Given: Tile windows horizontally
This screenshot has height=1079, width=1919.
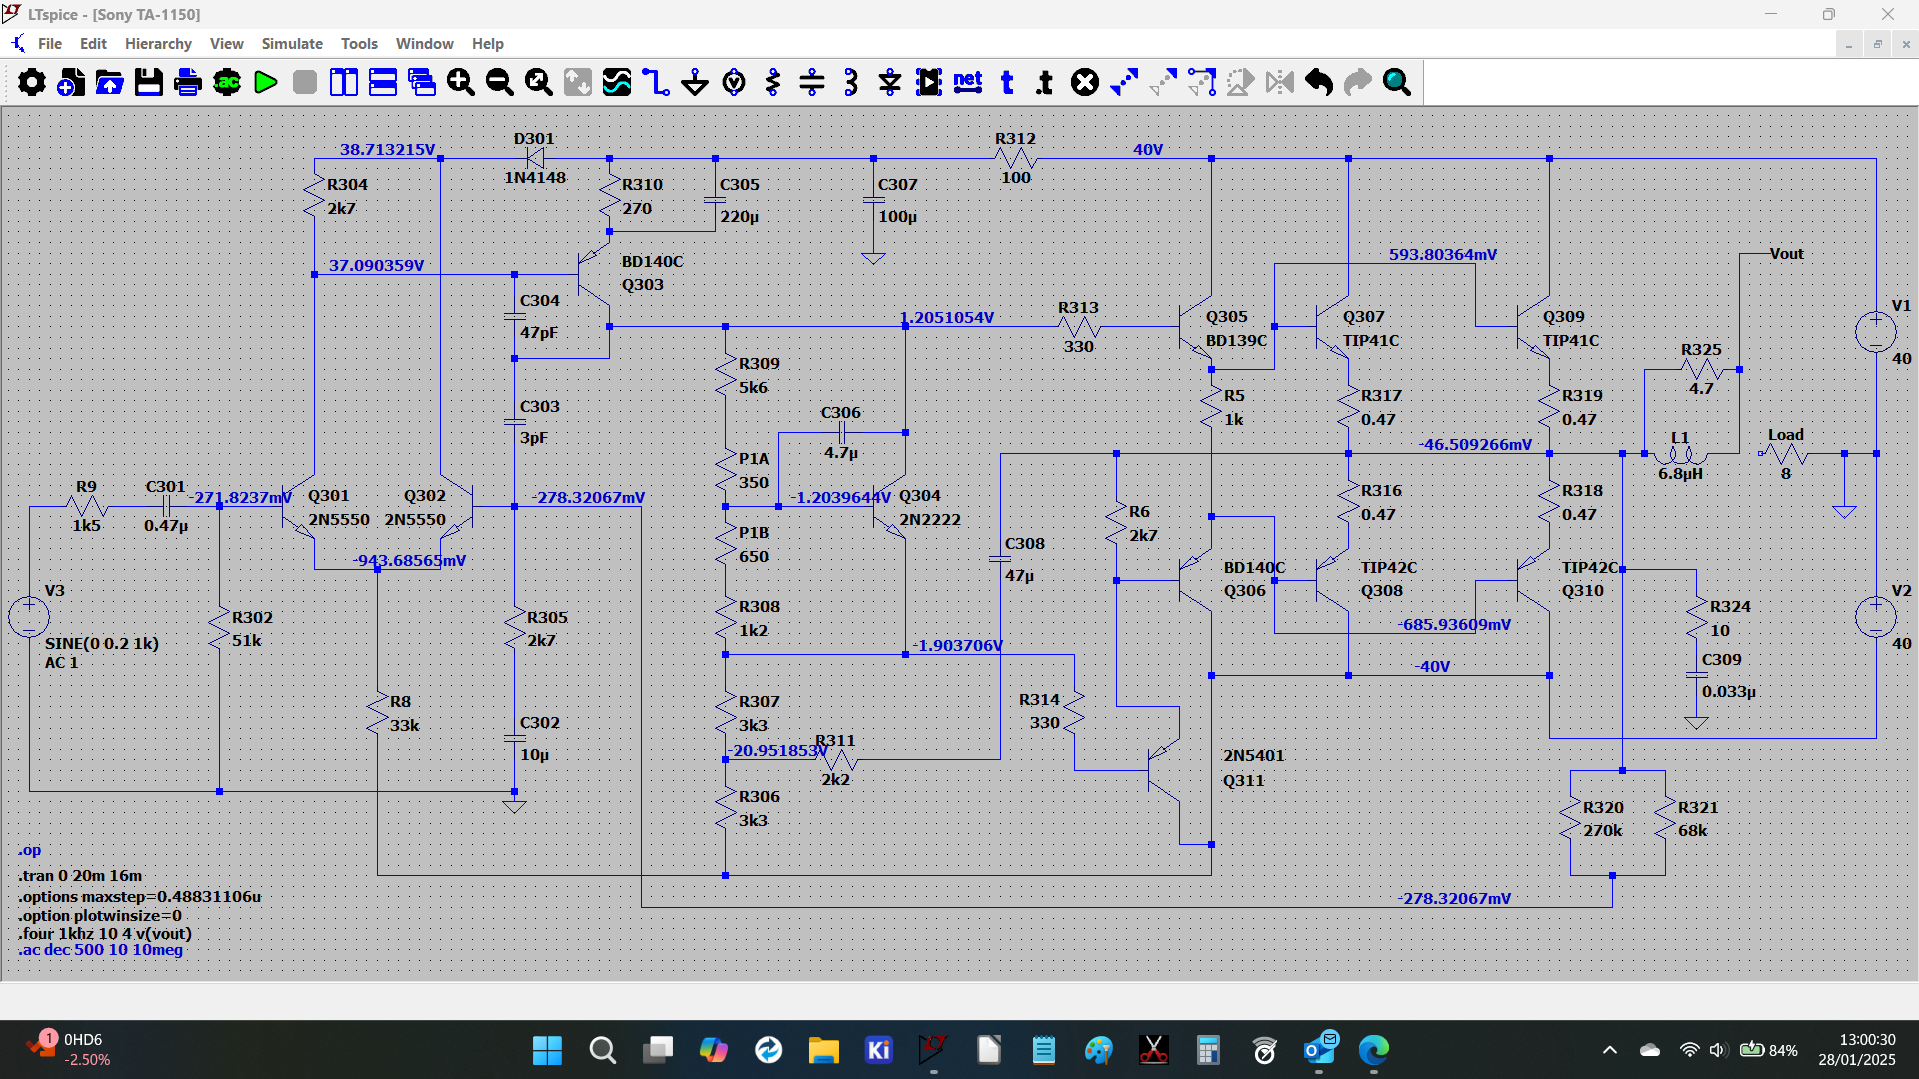Looking at the screenshot, I should 383,82.
